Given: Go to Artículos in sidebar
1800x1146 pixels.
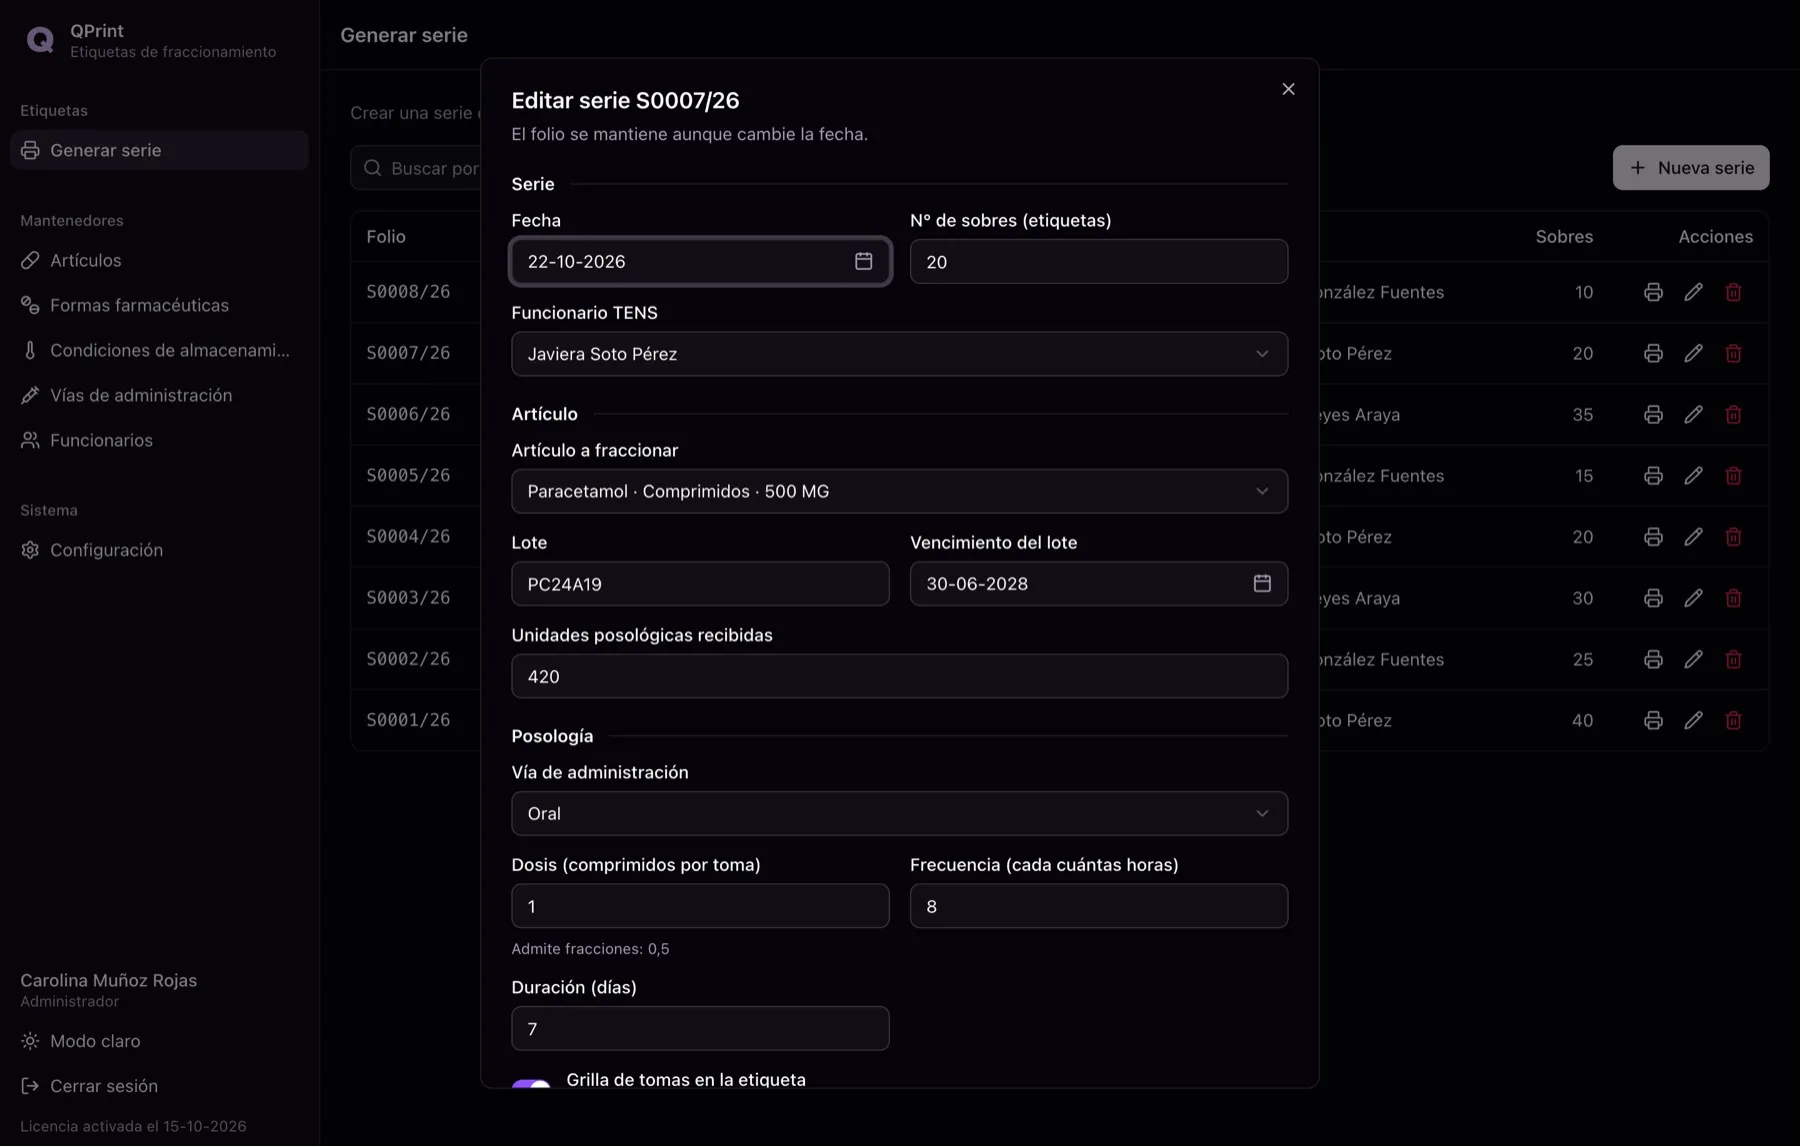Looking at the screenshot, I should 159,260.
